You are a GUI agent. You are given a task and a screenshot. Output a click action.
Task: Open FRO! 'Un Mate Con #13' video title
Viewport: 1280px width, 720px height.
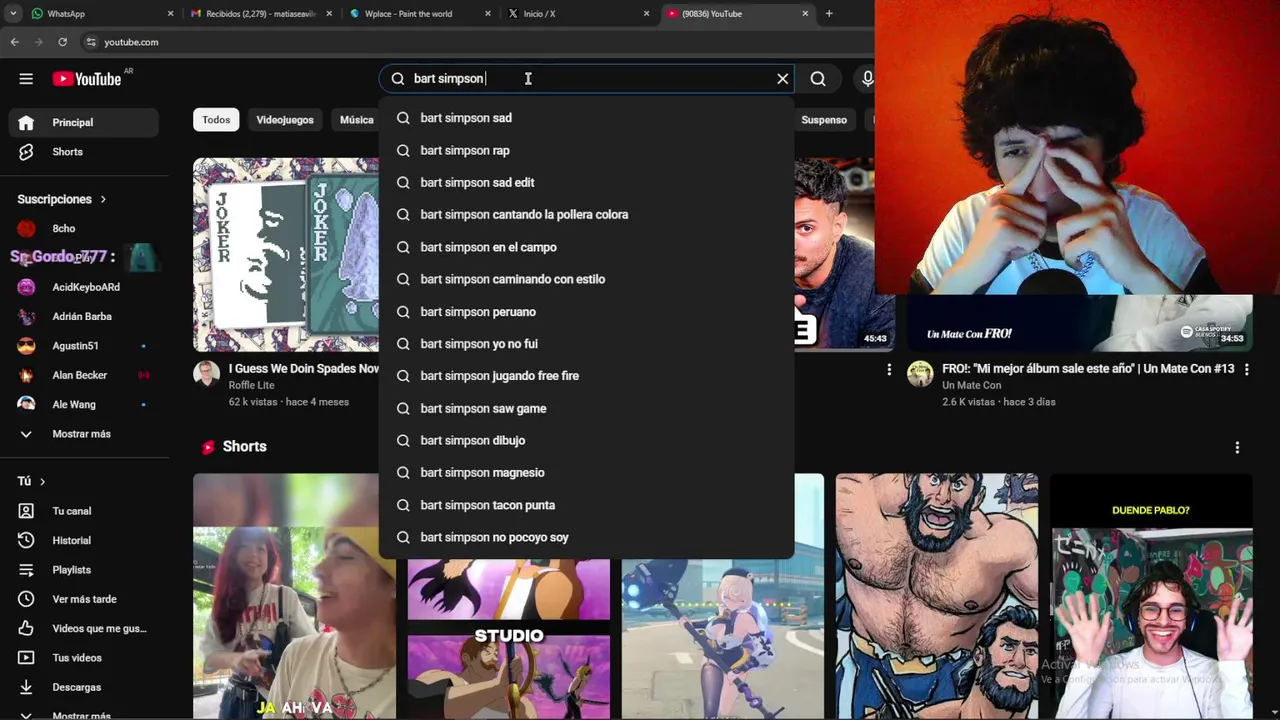[x=1088, y=369]
